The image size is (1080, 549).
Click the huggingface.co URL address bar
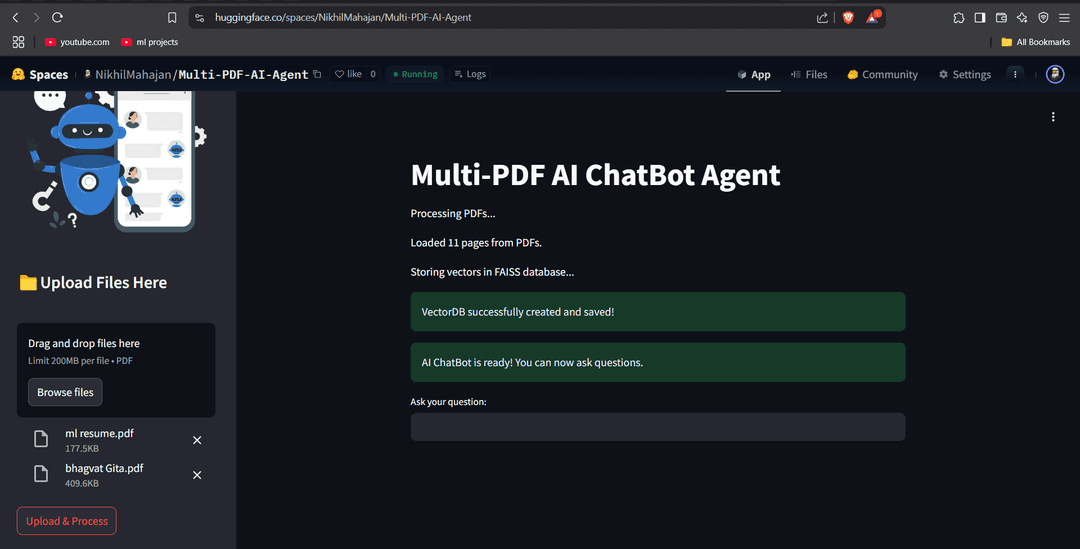point(343,17)
